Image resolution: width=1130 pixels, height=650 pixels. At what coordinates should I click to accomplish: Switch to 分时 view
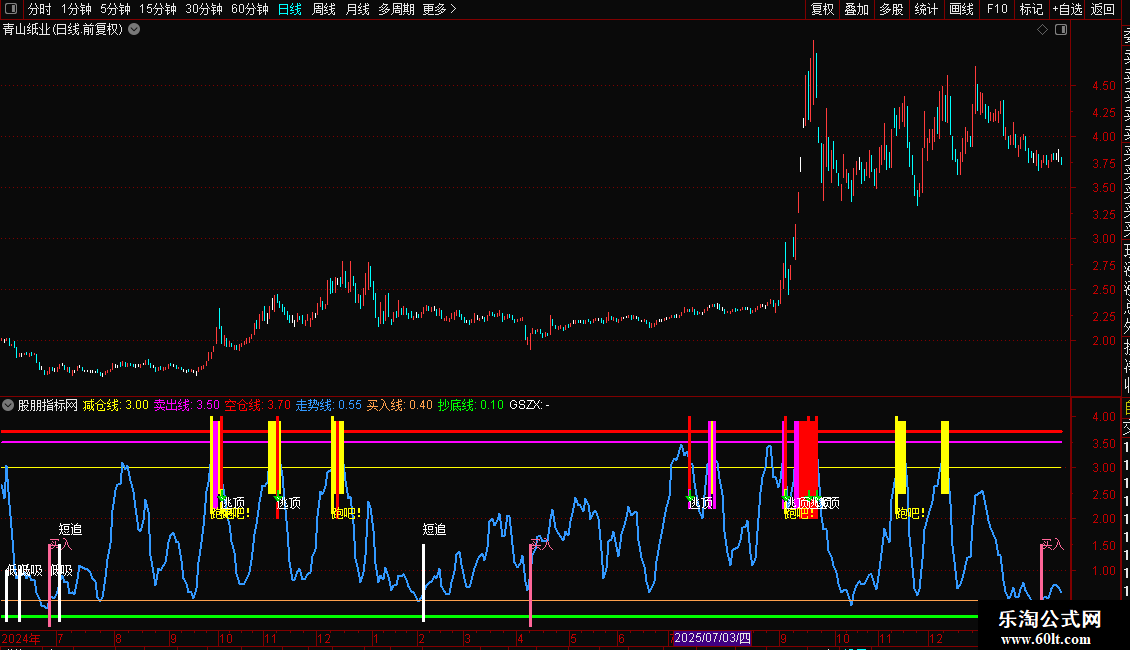pyautogui.click(x=40, y=9)
